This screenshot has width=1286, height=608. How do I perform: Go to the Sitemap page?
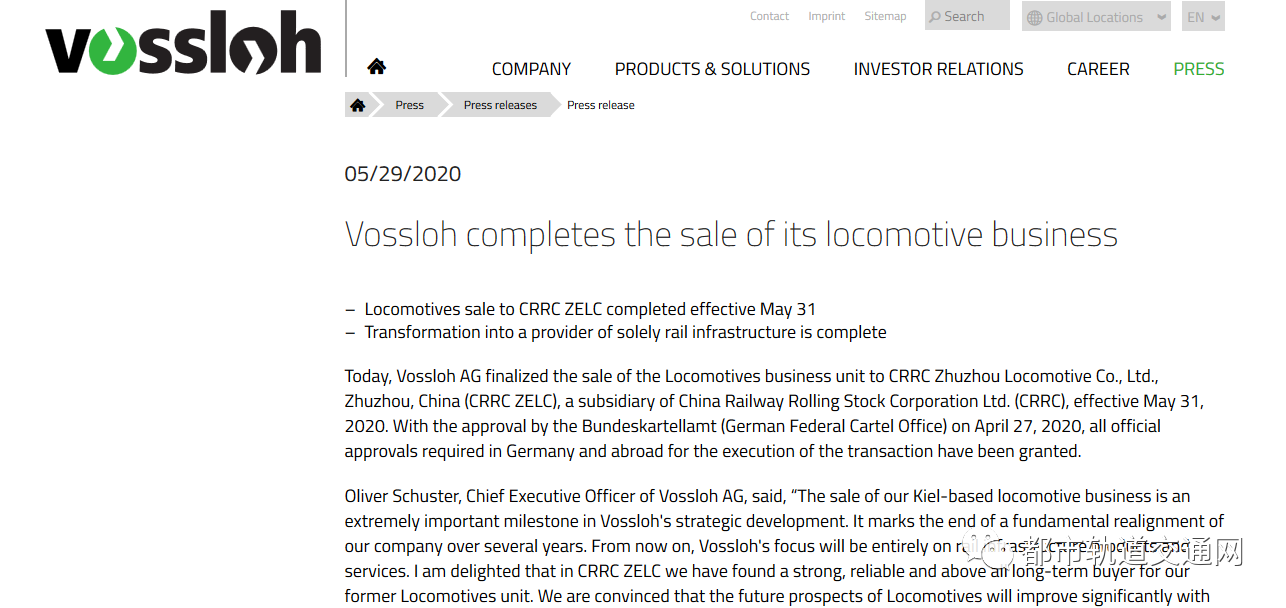coord(885,16)
